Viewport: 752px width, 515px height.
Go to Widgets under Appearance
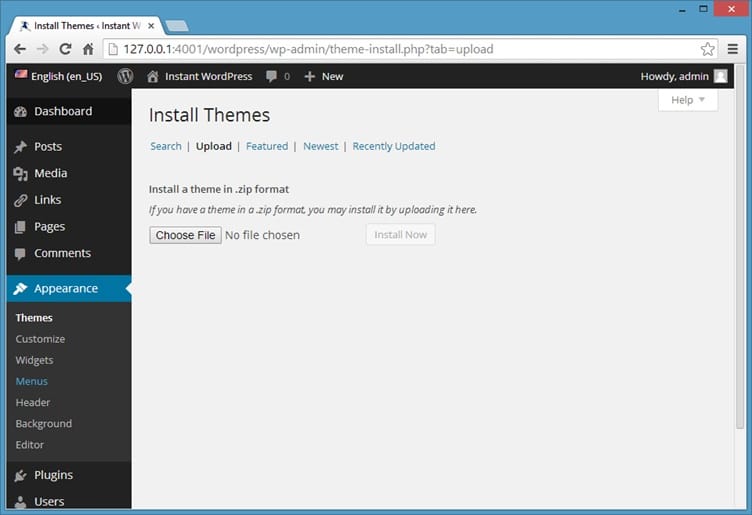[34, 360]
